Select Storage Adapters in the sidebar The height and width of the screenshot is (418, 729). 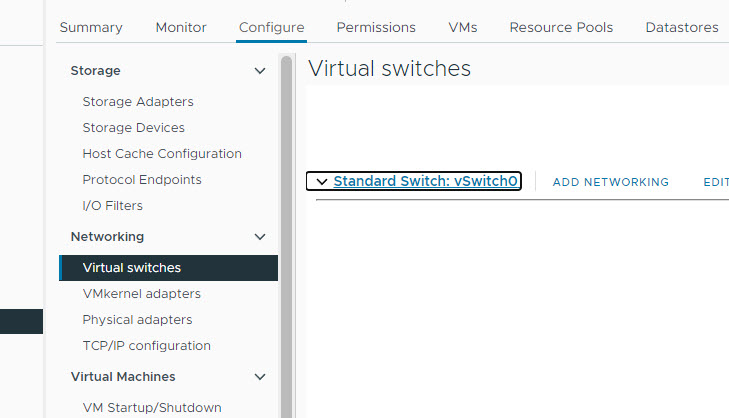(138, 101)
